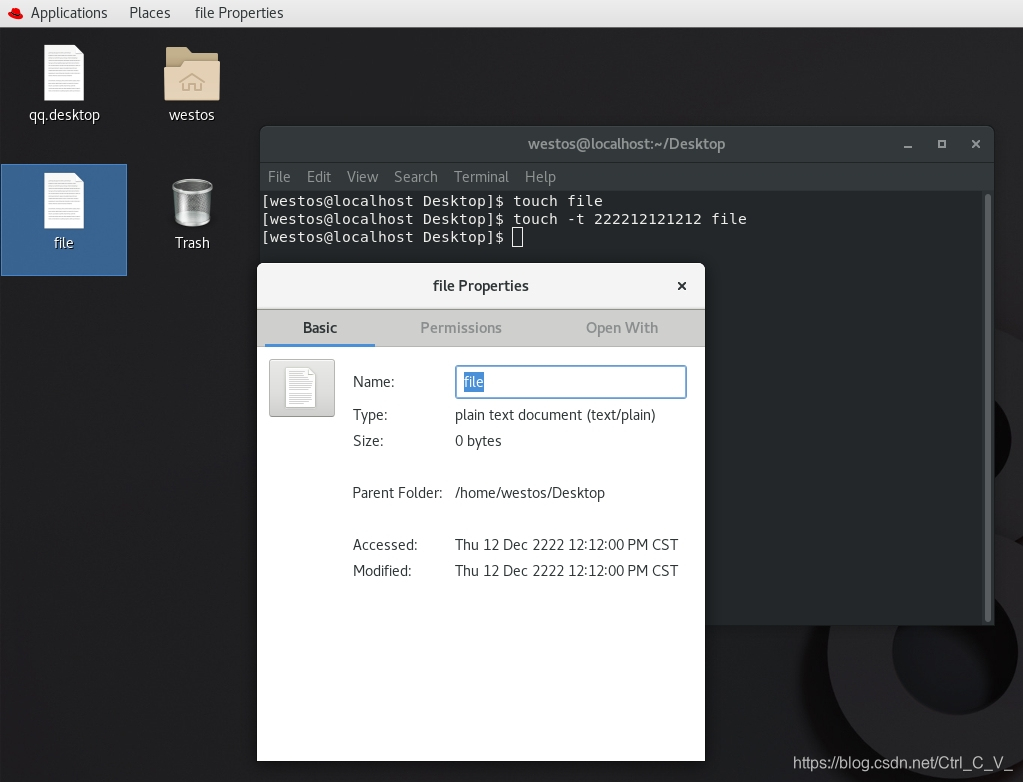Select the file icon on desktop
The height and width of the screenshot is (782, 1023).
tap(64, 201)
